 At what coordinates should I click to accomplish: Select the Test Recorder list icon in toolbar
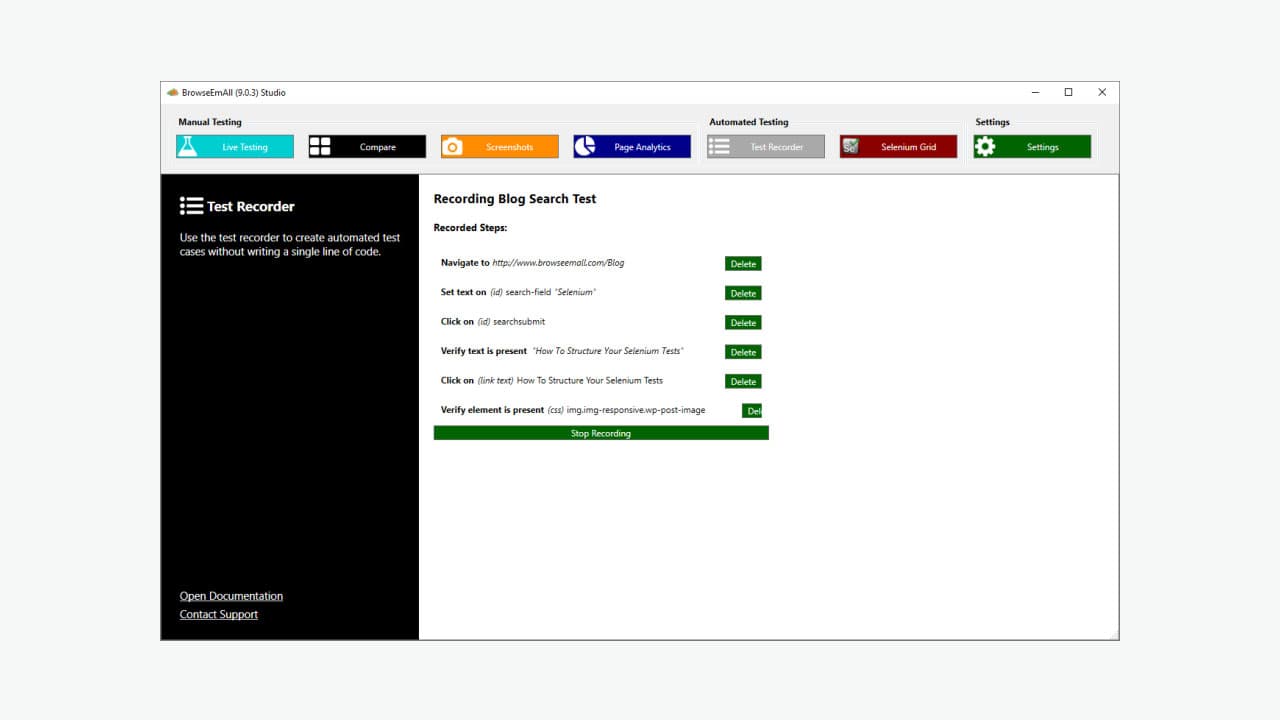pos(719,146)
